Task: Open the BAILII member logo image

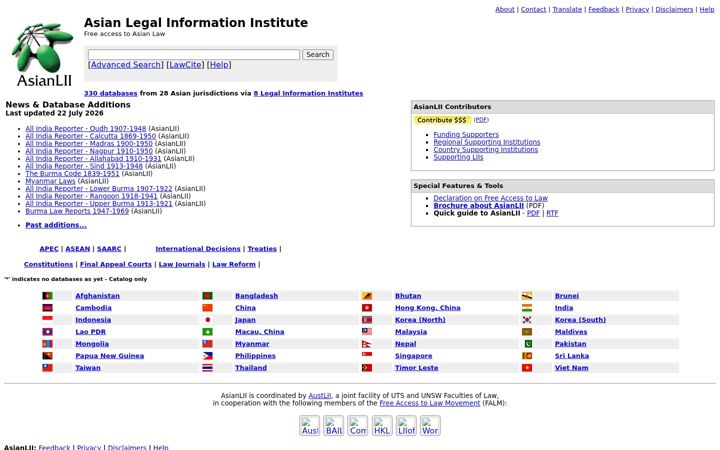Action: tap(333, 426)
